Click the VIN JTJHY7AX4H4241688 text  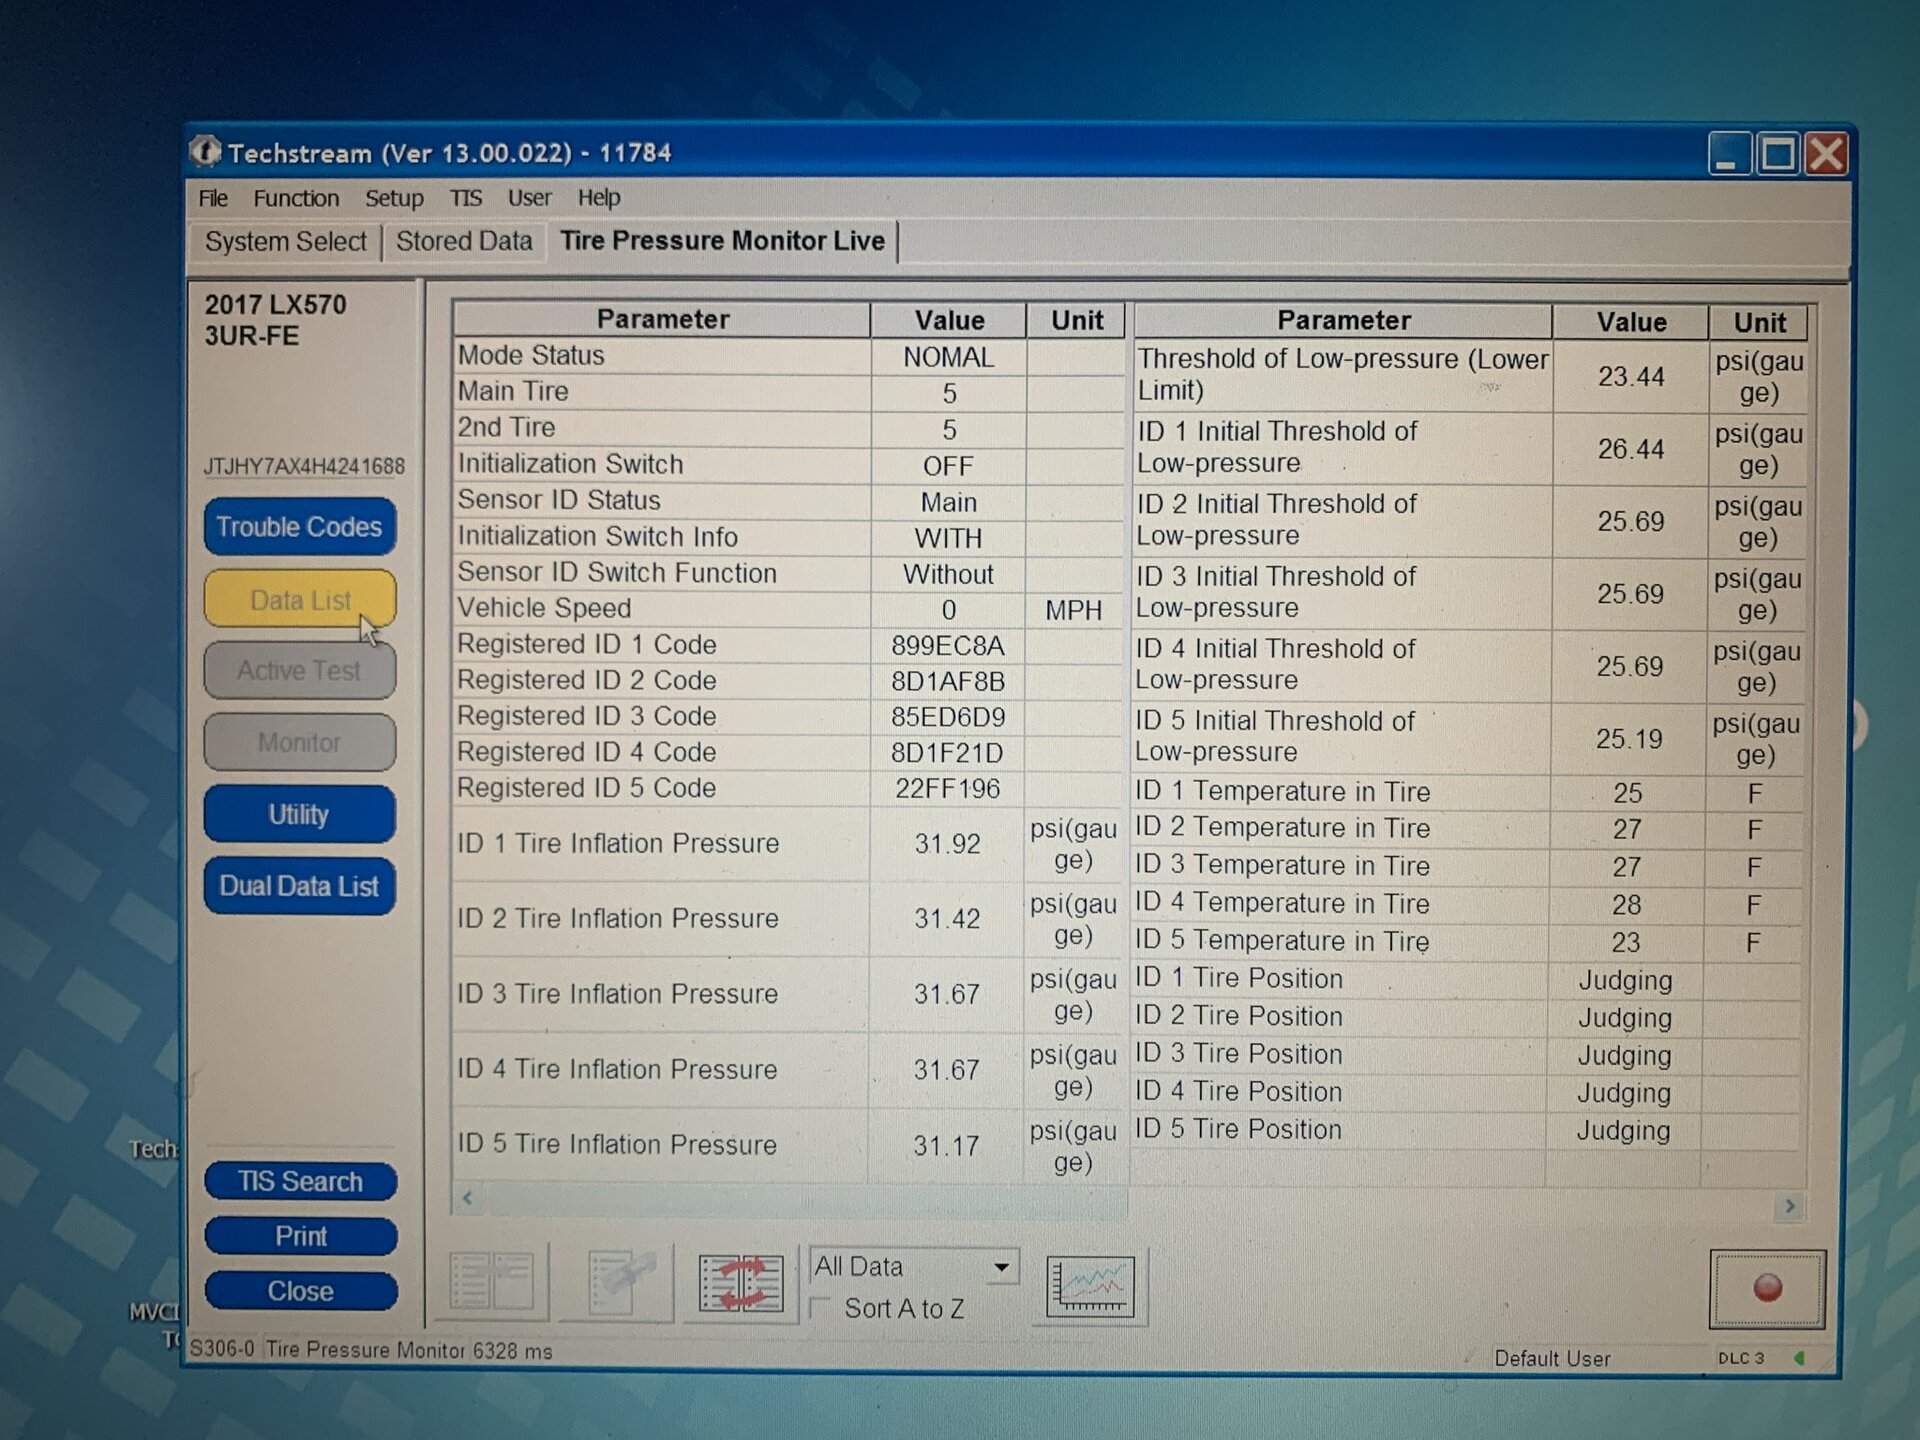tap(304, 467)
